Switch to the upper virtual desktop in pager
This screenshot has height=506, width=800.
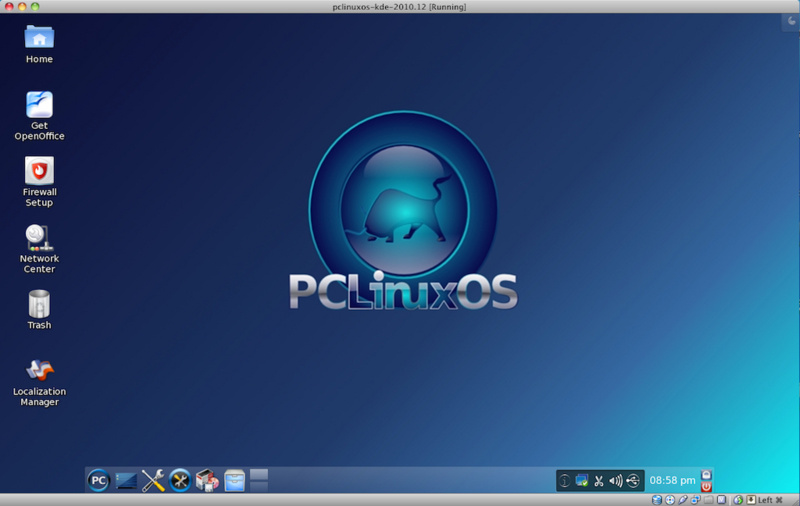click(259, 475)
